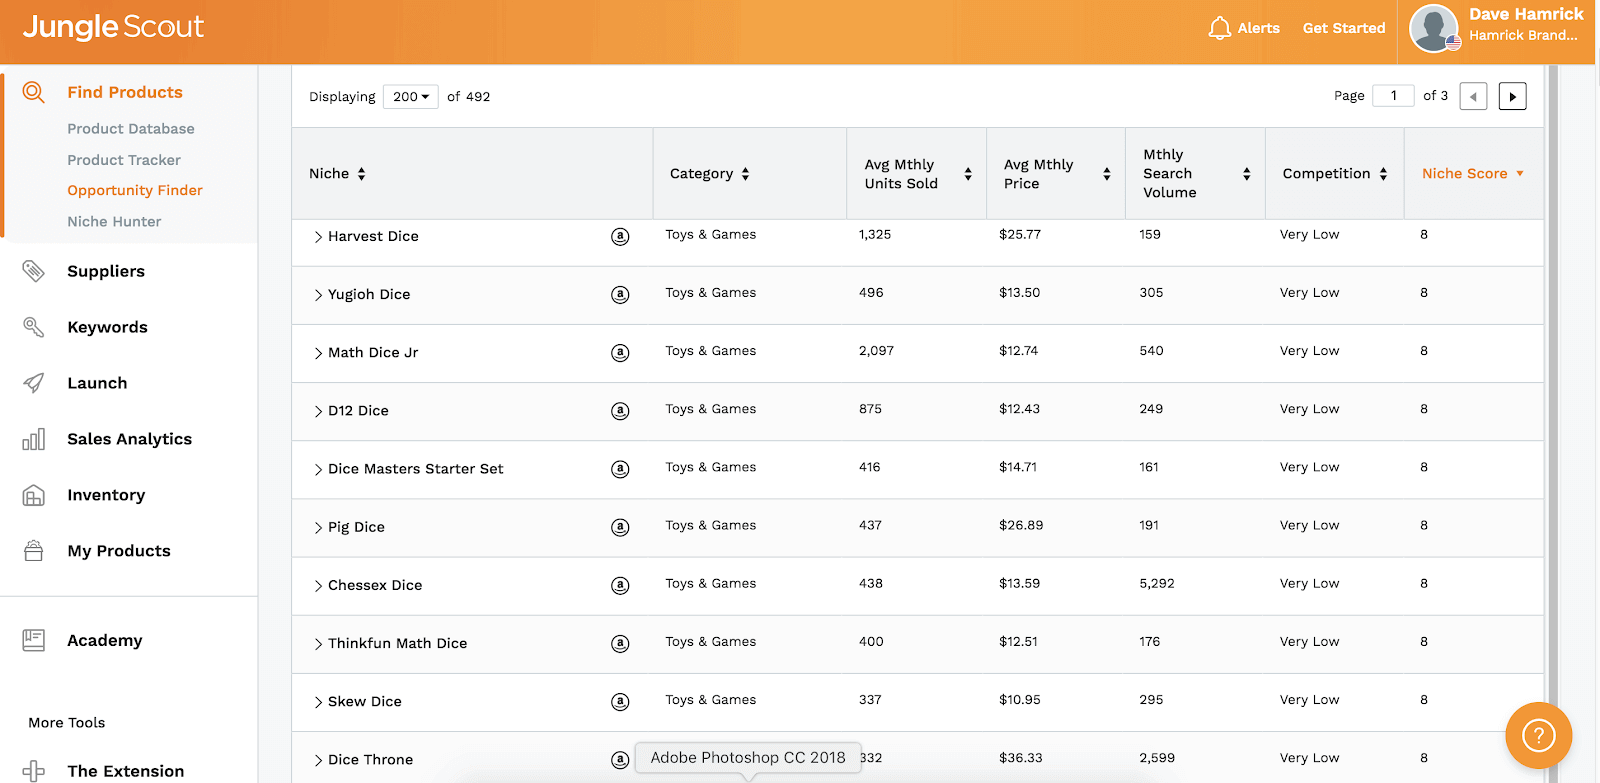Open the Suppliers menu item

click(106, 271)
